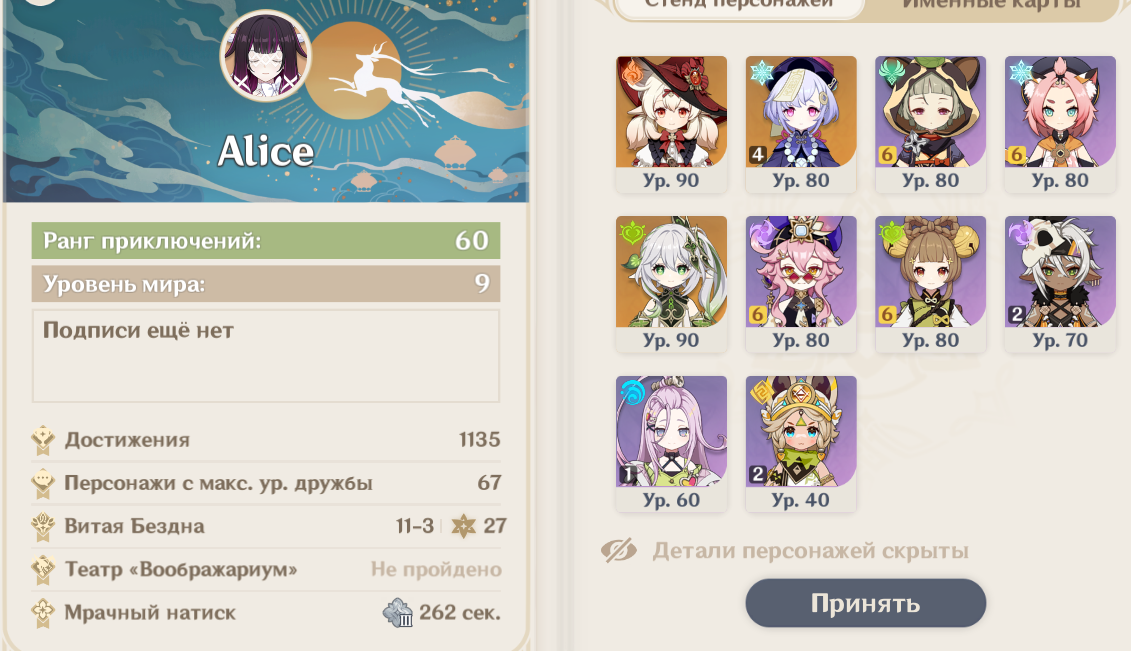Click the Театр «Воображариум» row icon

pyautogui.click(x=43, y=570)
